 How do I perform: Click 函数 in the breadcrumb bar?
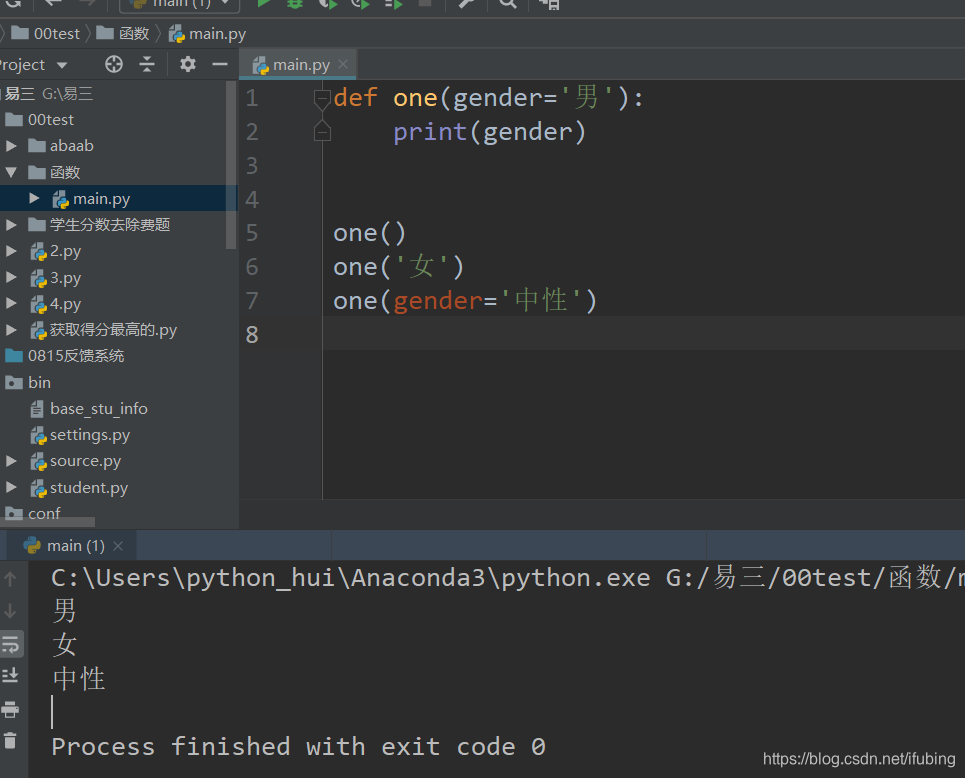point(134,33)
